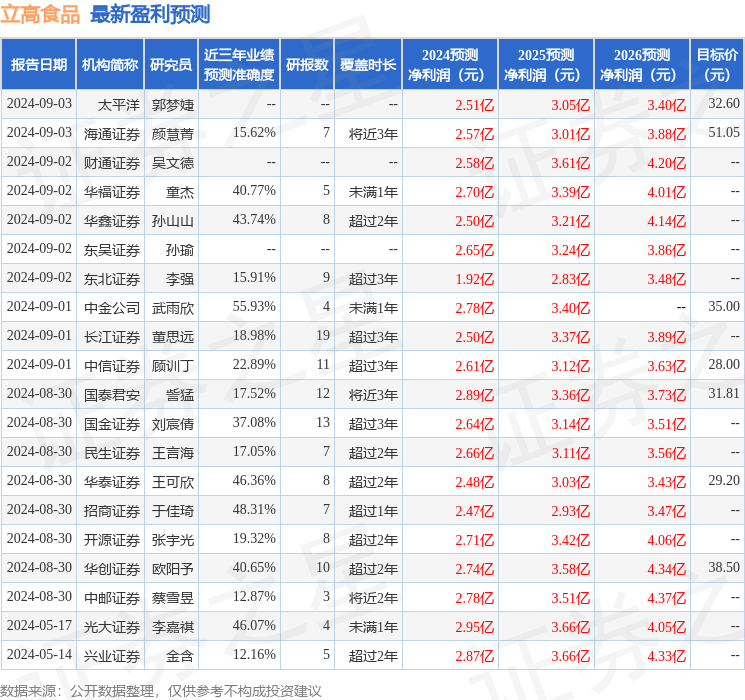Click the 4.20亿 2026 profit forecast
The height and width of the screenshot is (700, 745).
666,163
